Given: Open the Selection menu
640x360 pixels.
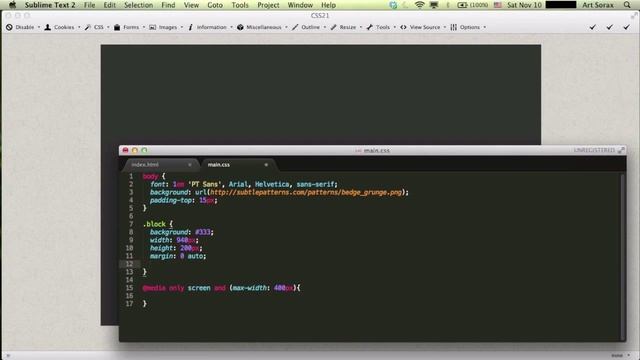Looking at the screenshot, I should (138, 5).
